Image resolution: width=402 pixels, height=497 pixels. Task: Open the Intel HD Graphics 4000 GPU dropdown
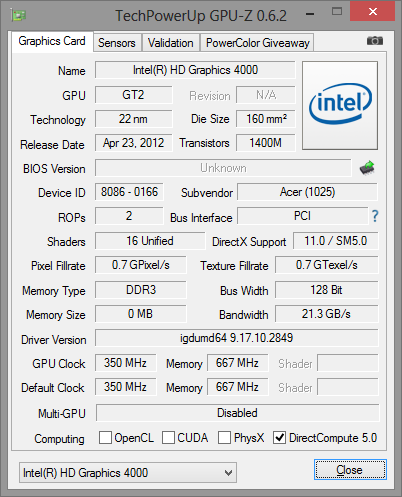click(128, 472)
